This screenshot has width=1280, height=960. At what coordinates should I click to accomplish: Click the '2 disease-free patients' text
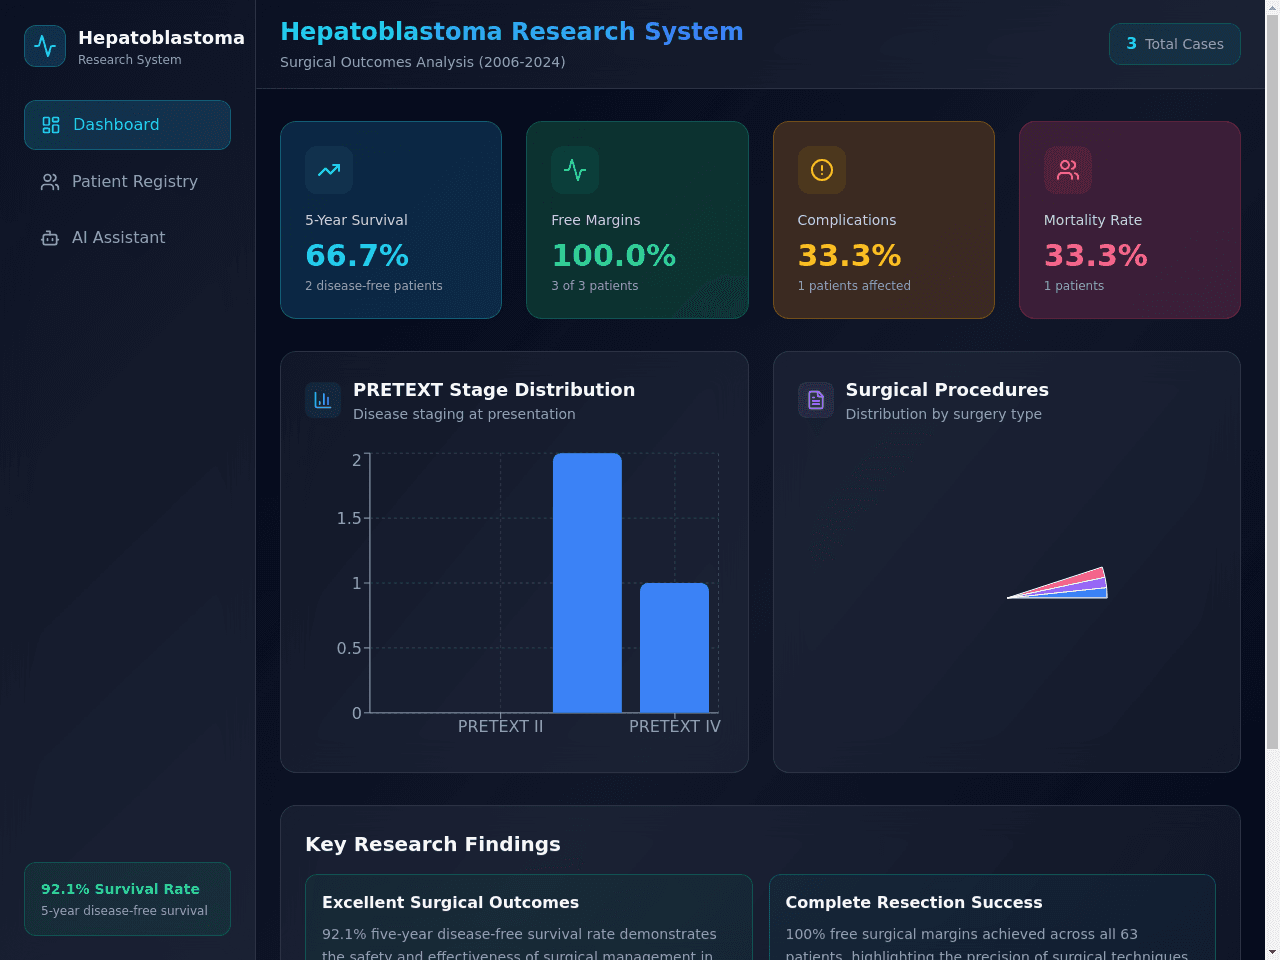pos(374,286)
